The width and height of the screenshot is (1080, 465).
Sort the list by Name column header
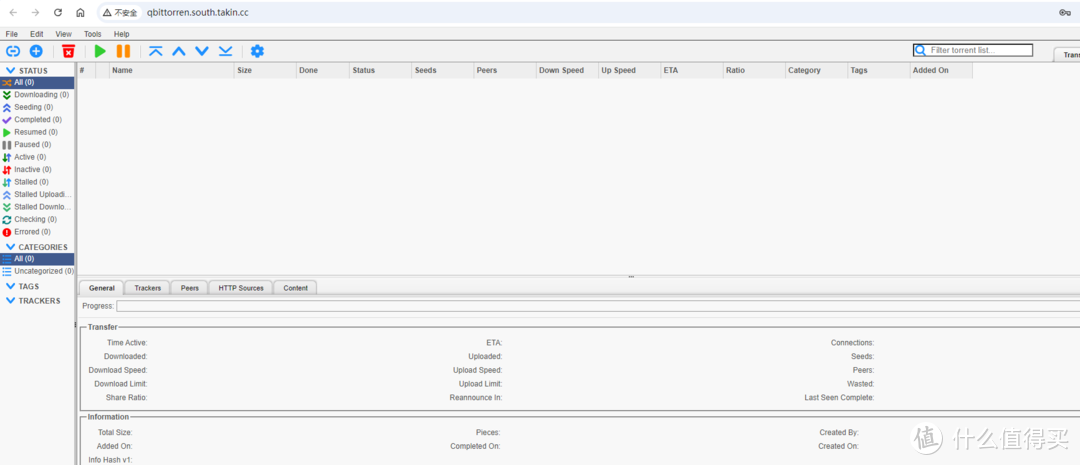point(170,70)
